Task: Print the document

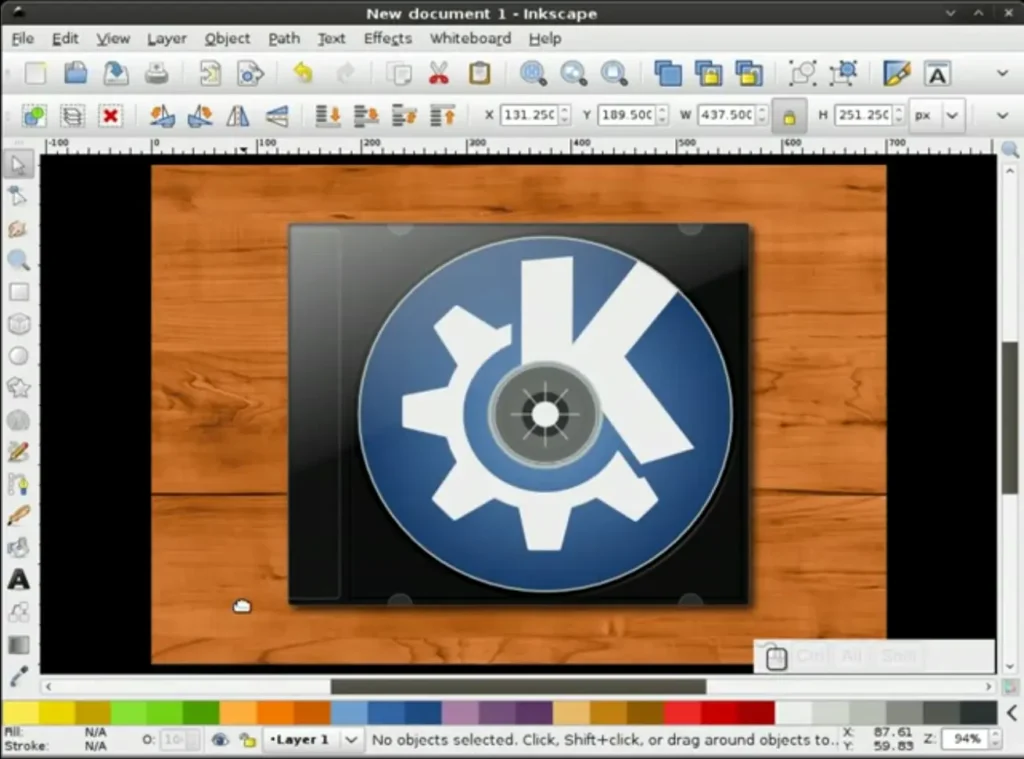Action: [156, 73]
